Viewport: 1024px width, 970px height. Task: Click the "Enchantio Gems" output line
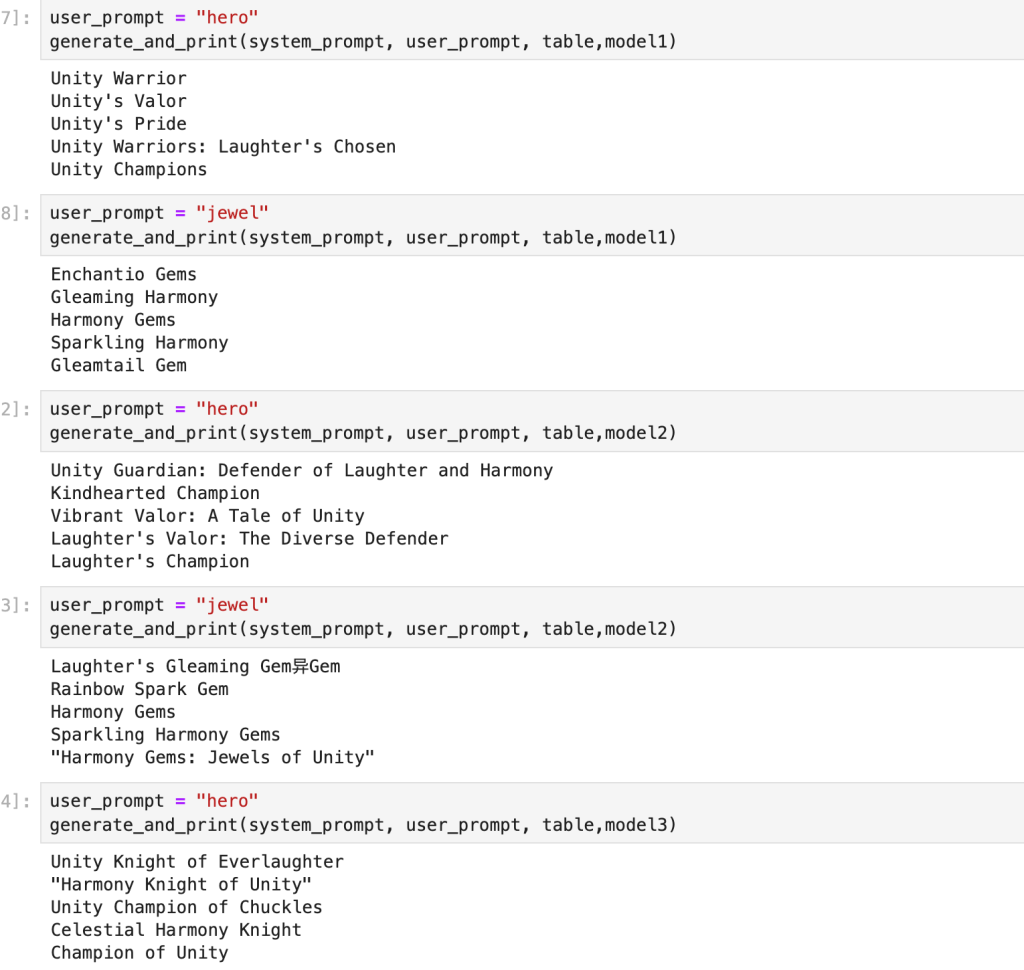(x=123, y=274)
